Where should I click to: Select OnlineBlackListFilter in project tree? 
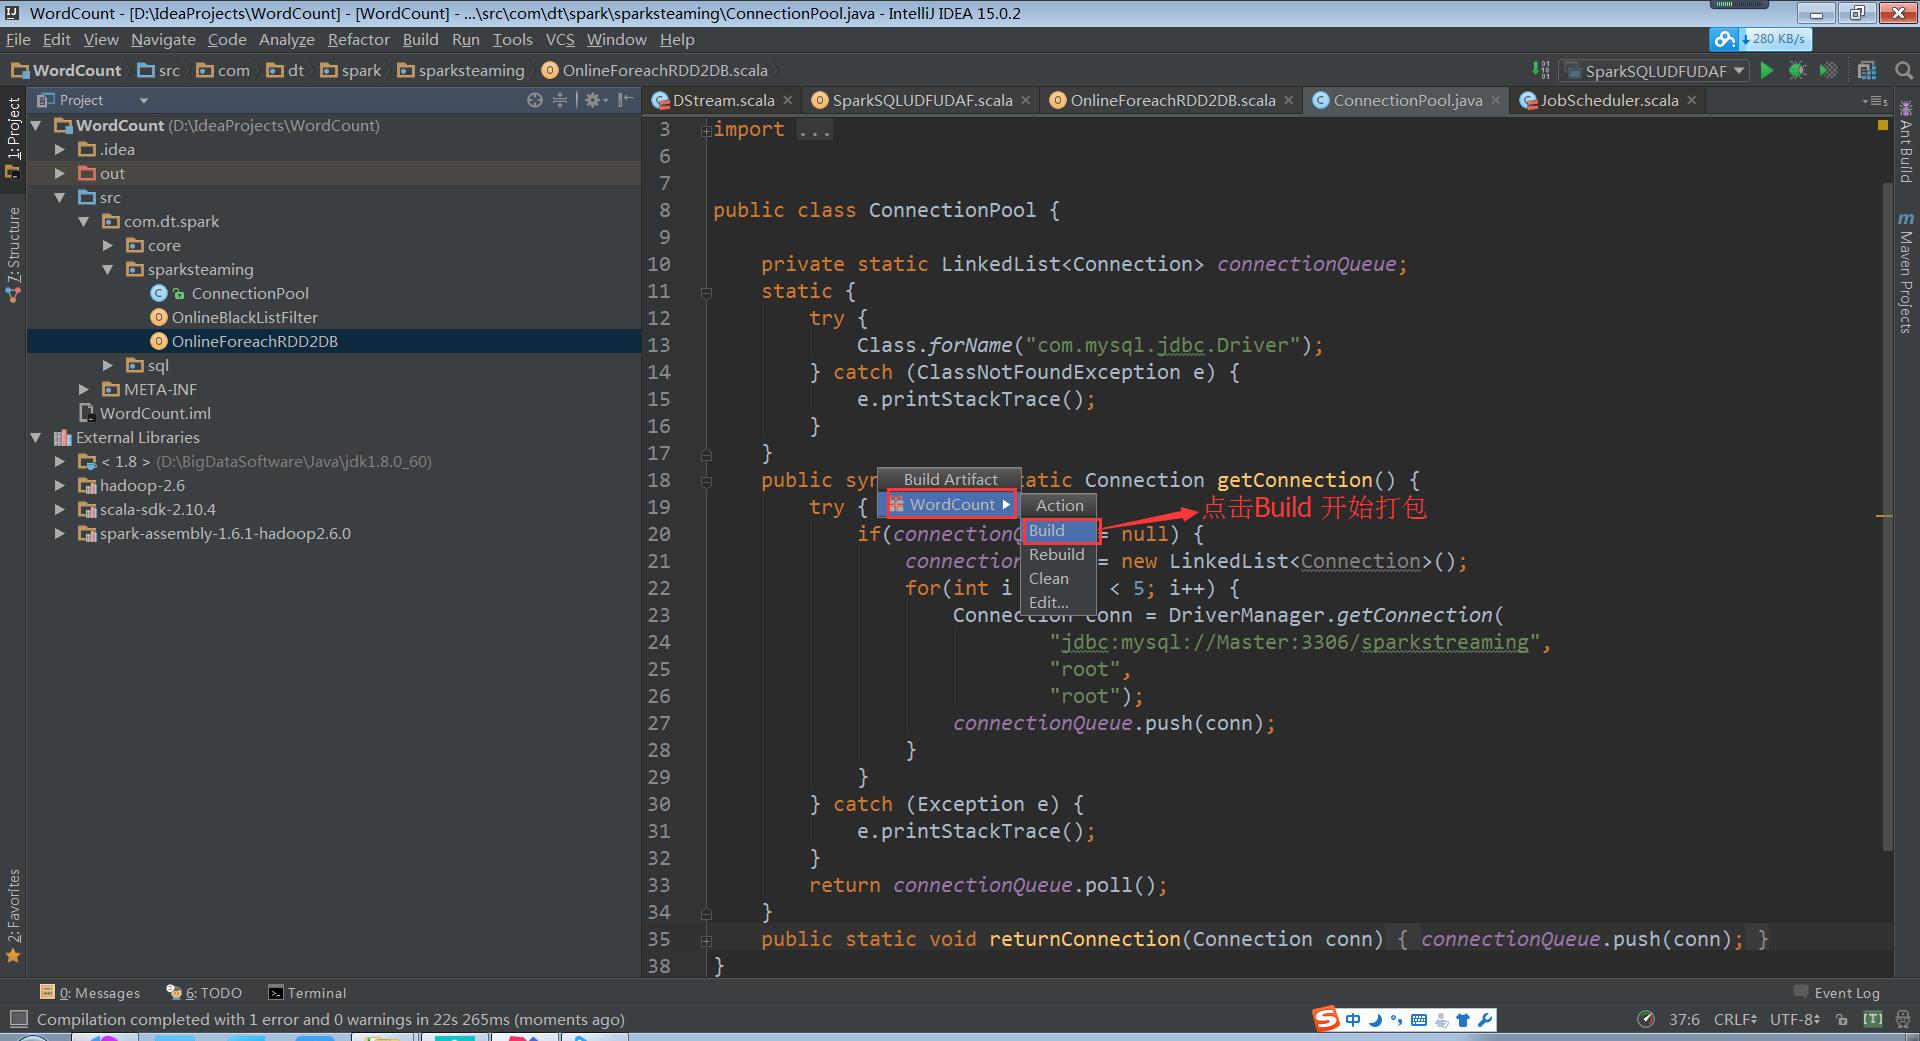[244, 317]
